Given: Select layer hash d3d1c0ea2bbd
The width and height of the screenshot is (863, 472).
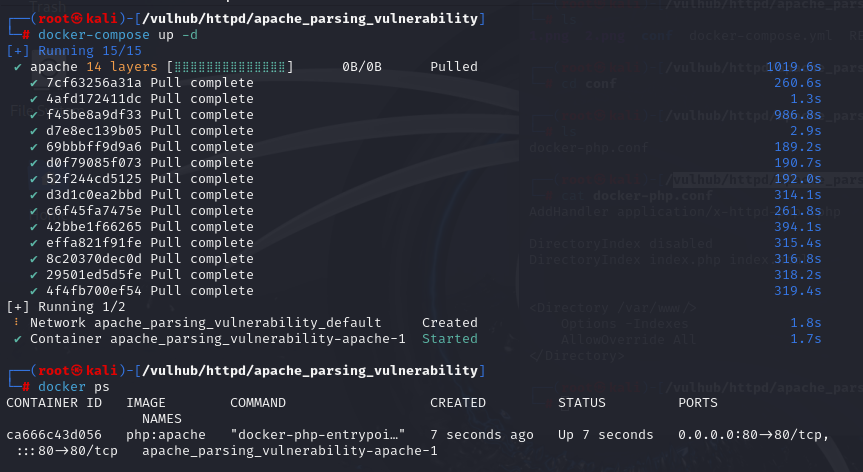Looking at the screenshot, I should click(x=94, y=195).
